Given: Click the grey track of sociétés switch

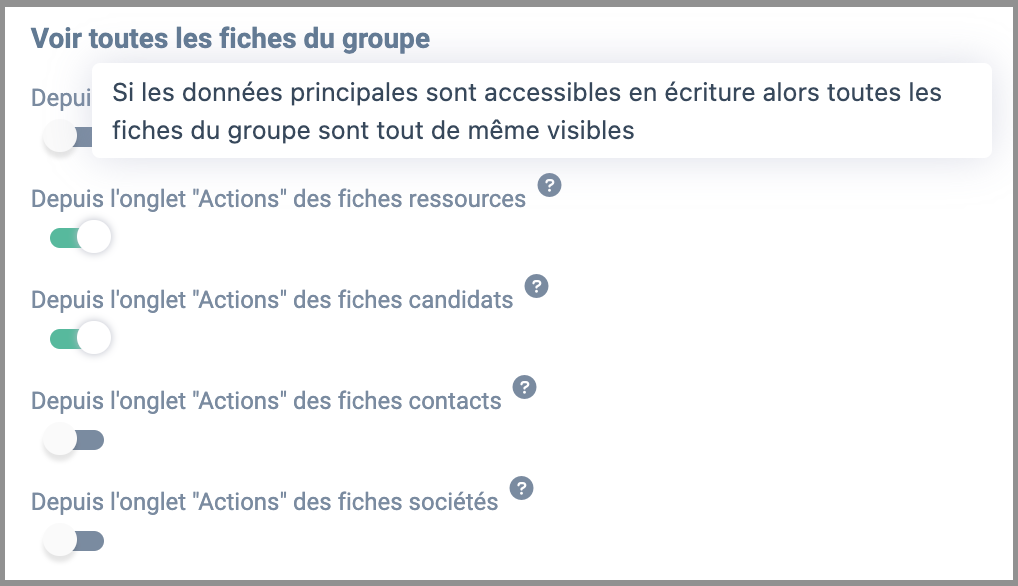Looking at the screenshot, I should (x=90, y=541).
